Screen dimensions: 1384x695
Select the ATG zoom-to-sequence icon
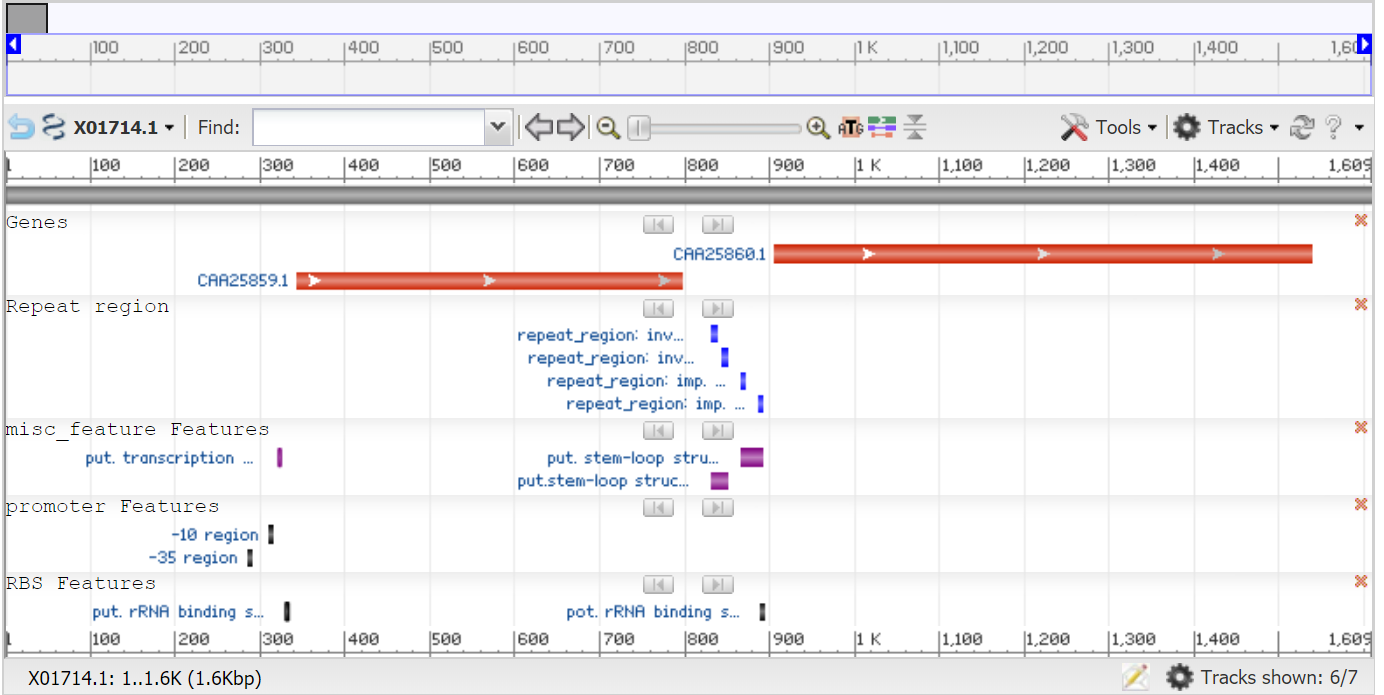click(849, 127)
